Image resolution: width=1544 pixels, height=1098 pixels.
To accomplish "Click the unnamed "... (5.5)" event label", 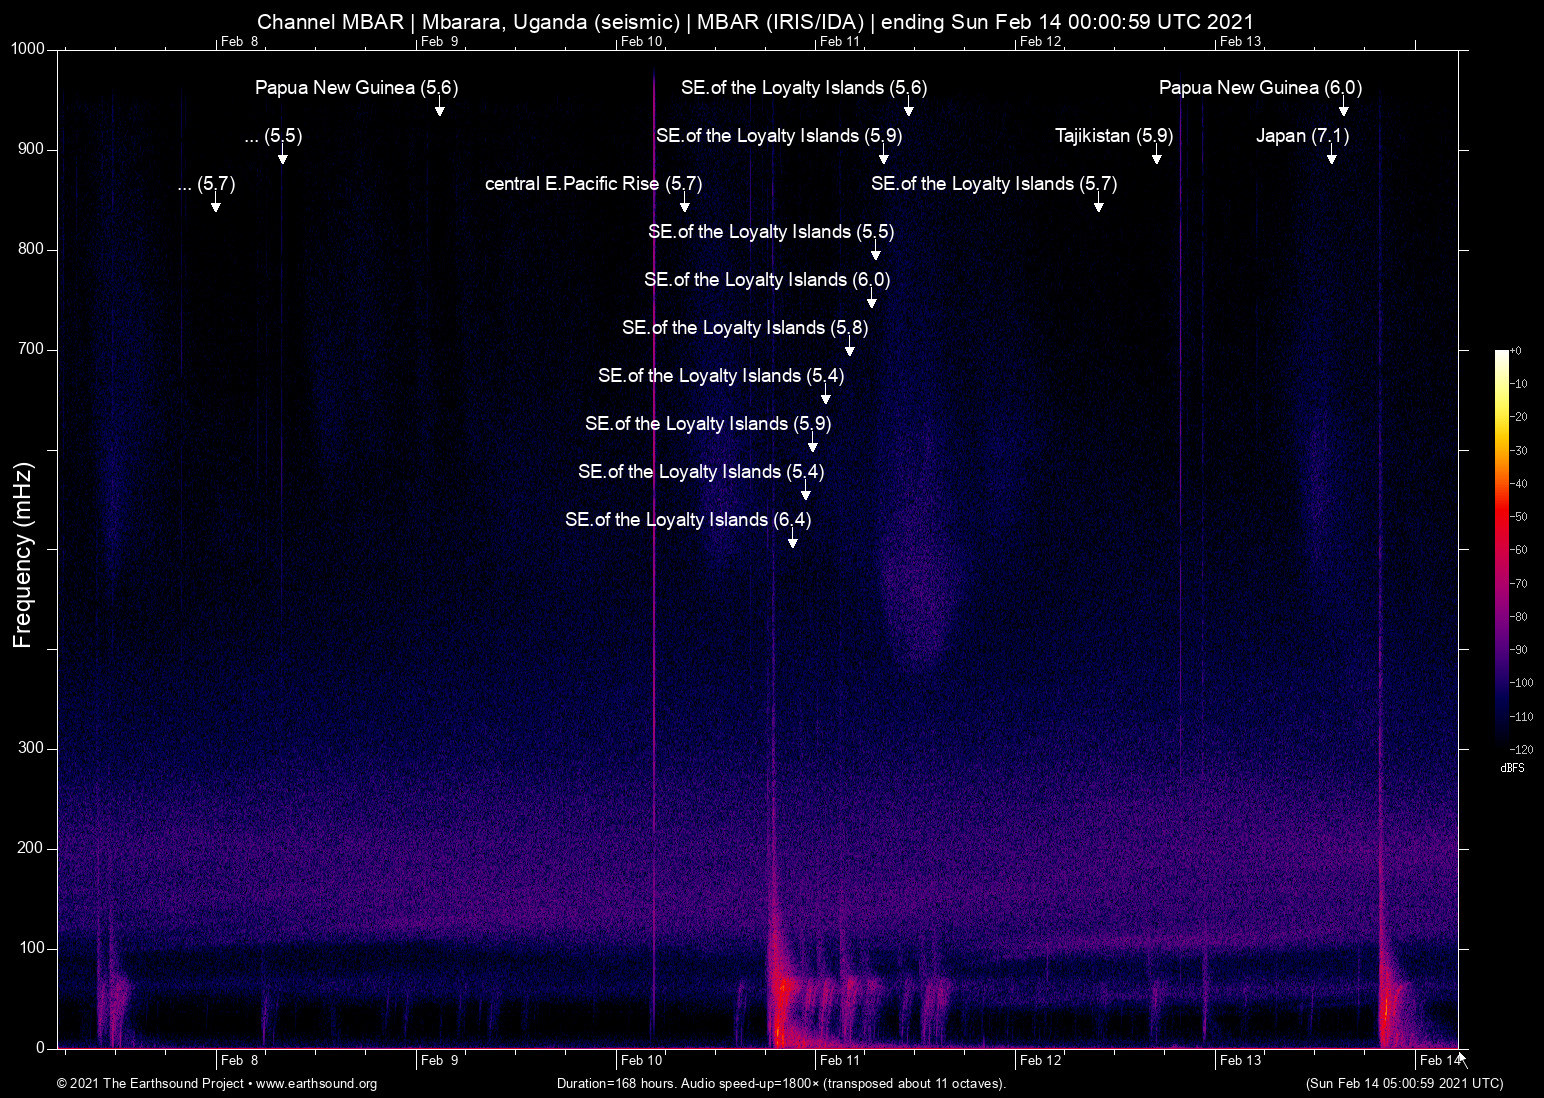I will tap(273, 136).
